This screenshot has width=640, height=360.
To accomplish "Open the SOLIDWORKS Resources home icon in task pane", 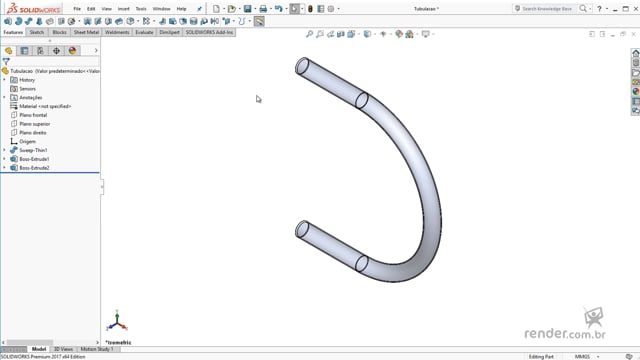I will point(636,53).
